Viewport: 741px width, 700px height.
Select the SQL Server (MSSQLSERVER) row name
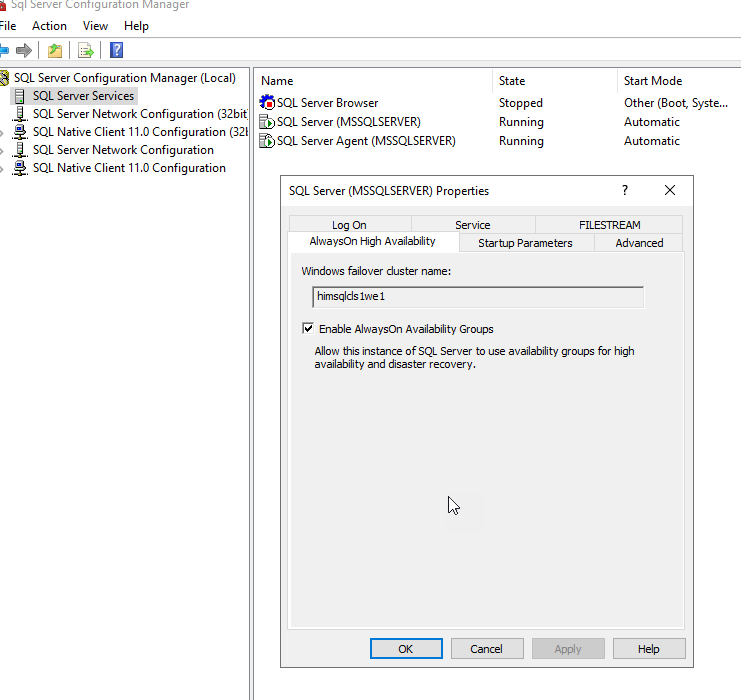349,121
